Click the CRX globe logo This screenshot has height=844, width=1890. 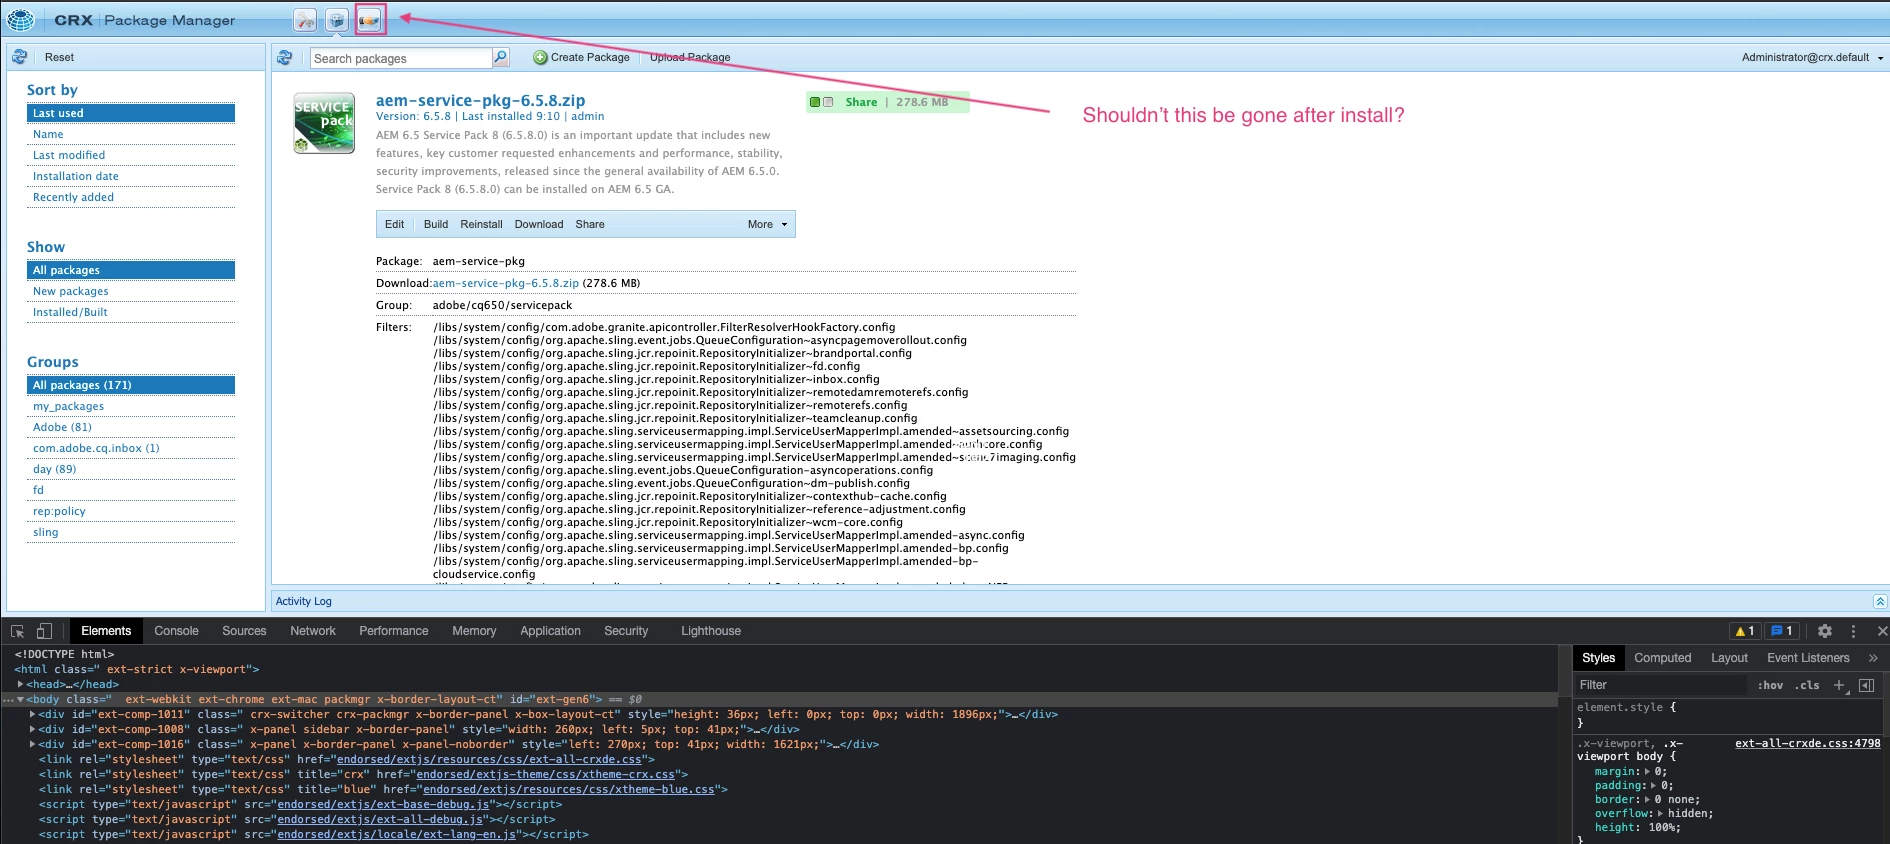(21, 19)
